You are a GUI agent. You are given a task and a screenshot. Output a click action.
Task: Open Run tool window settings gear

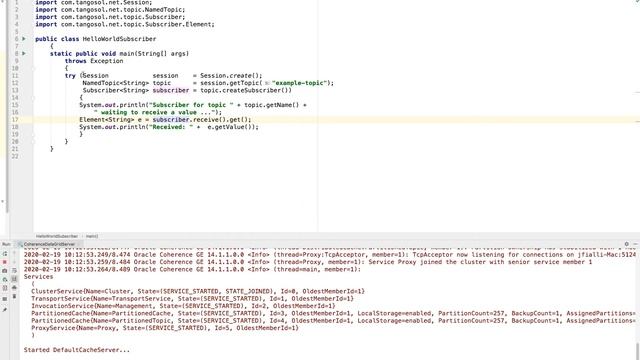click(x=627, y=244)
